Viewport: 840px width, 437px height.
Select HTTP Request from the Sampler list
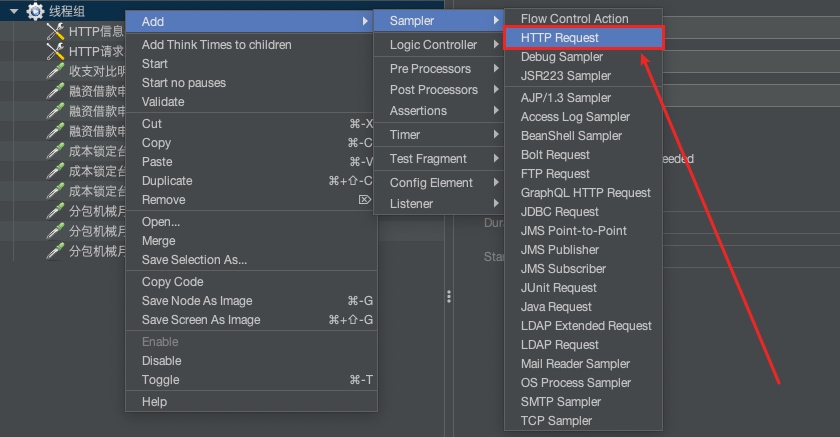[x=560, y=38]
